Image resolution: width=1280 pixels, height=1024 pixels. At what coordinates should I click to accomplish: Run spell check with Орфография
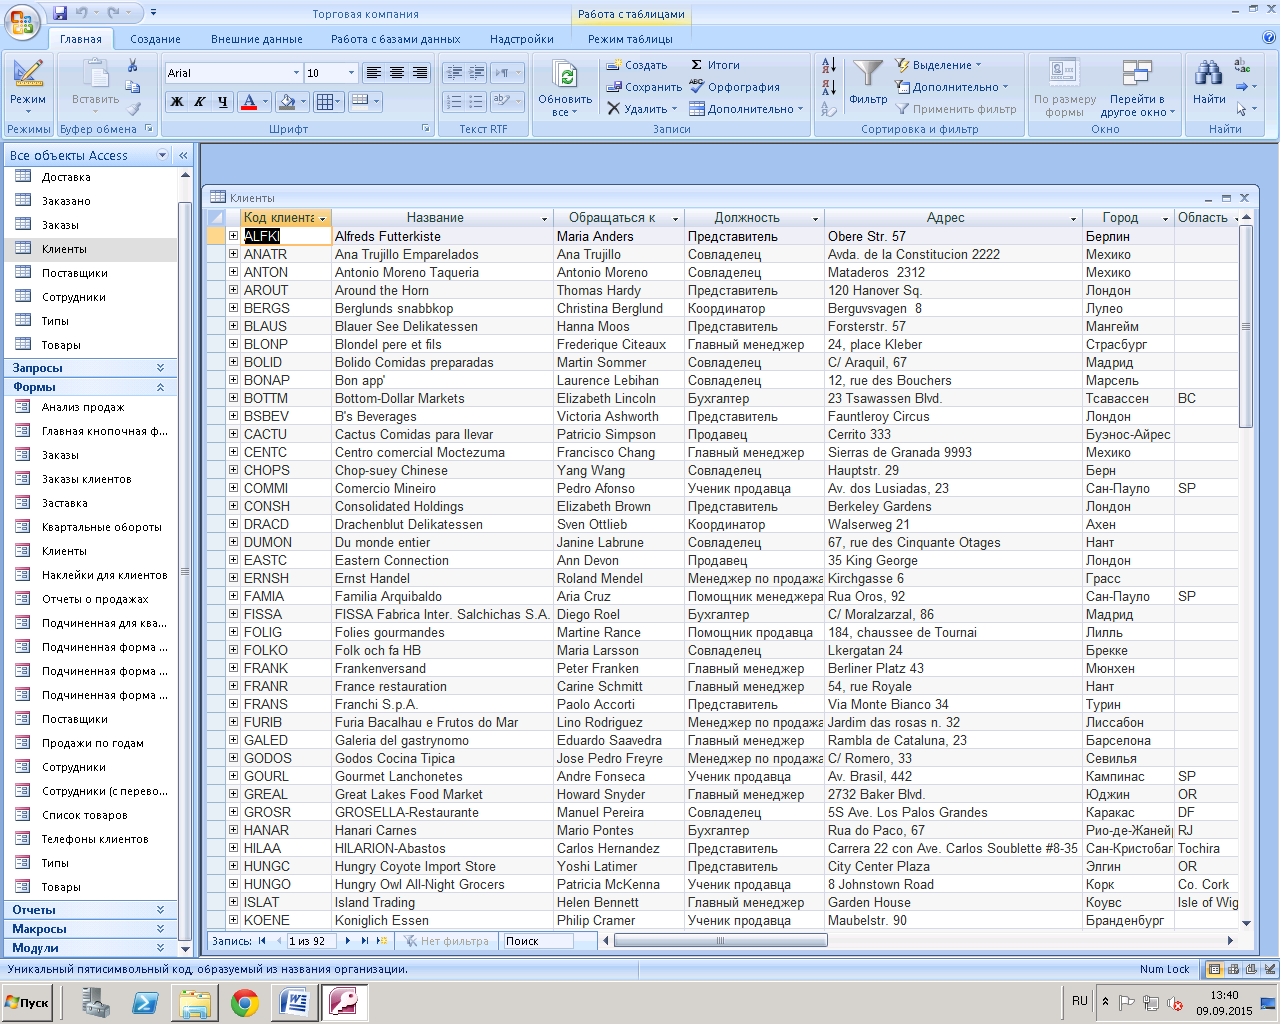coord(735,87)
